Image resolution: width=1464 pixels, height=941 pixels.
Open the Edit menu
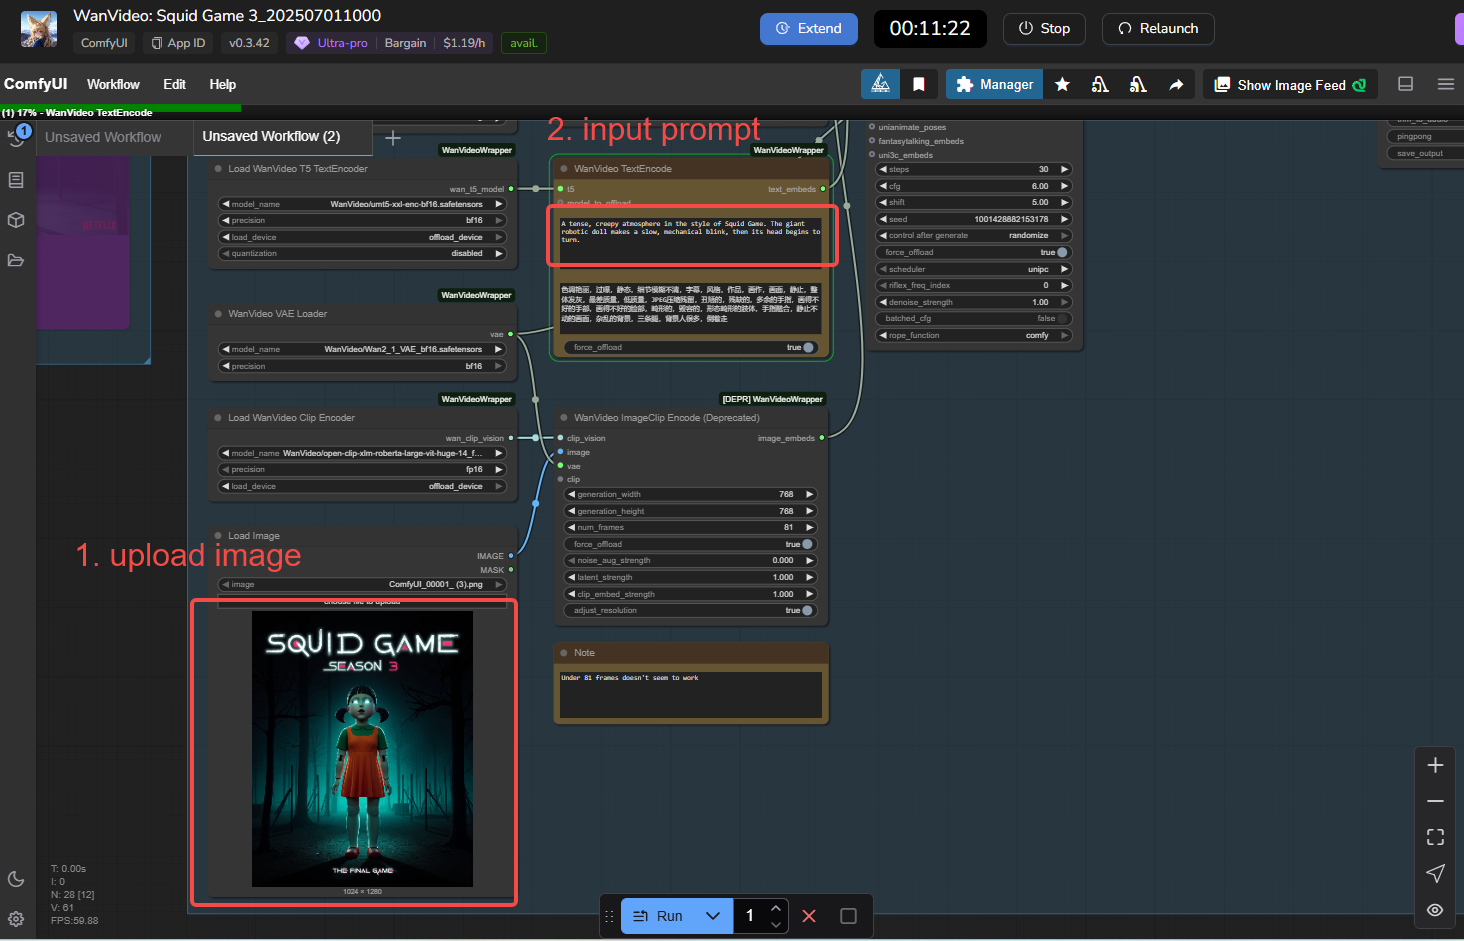point(174,84)
